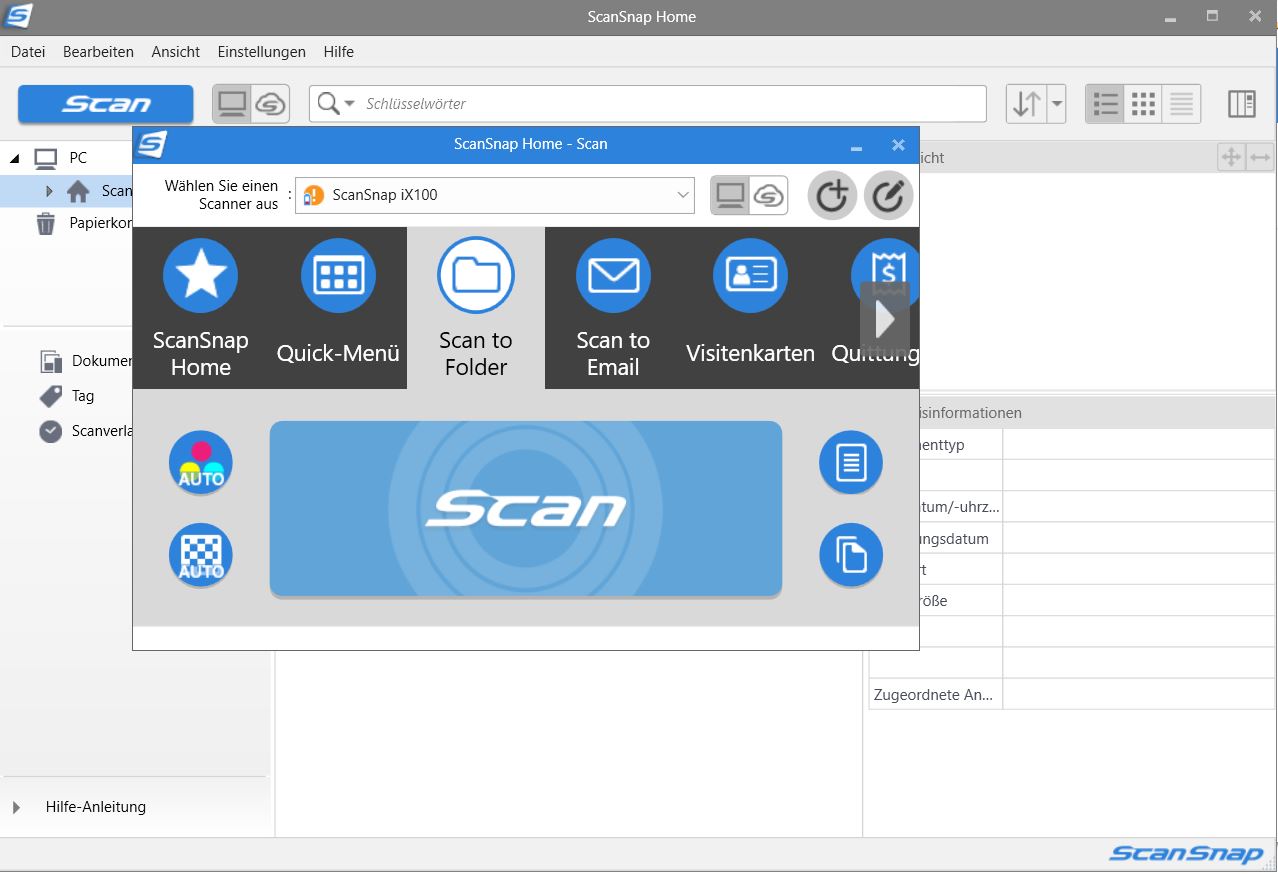Click the scanning side document icon
This screenshot has height=874, width=1278.
(851, 462)
